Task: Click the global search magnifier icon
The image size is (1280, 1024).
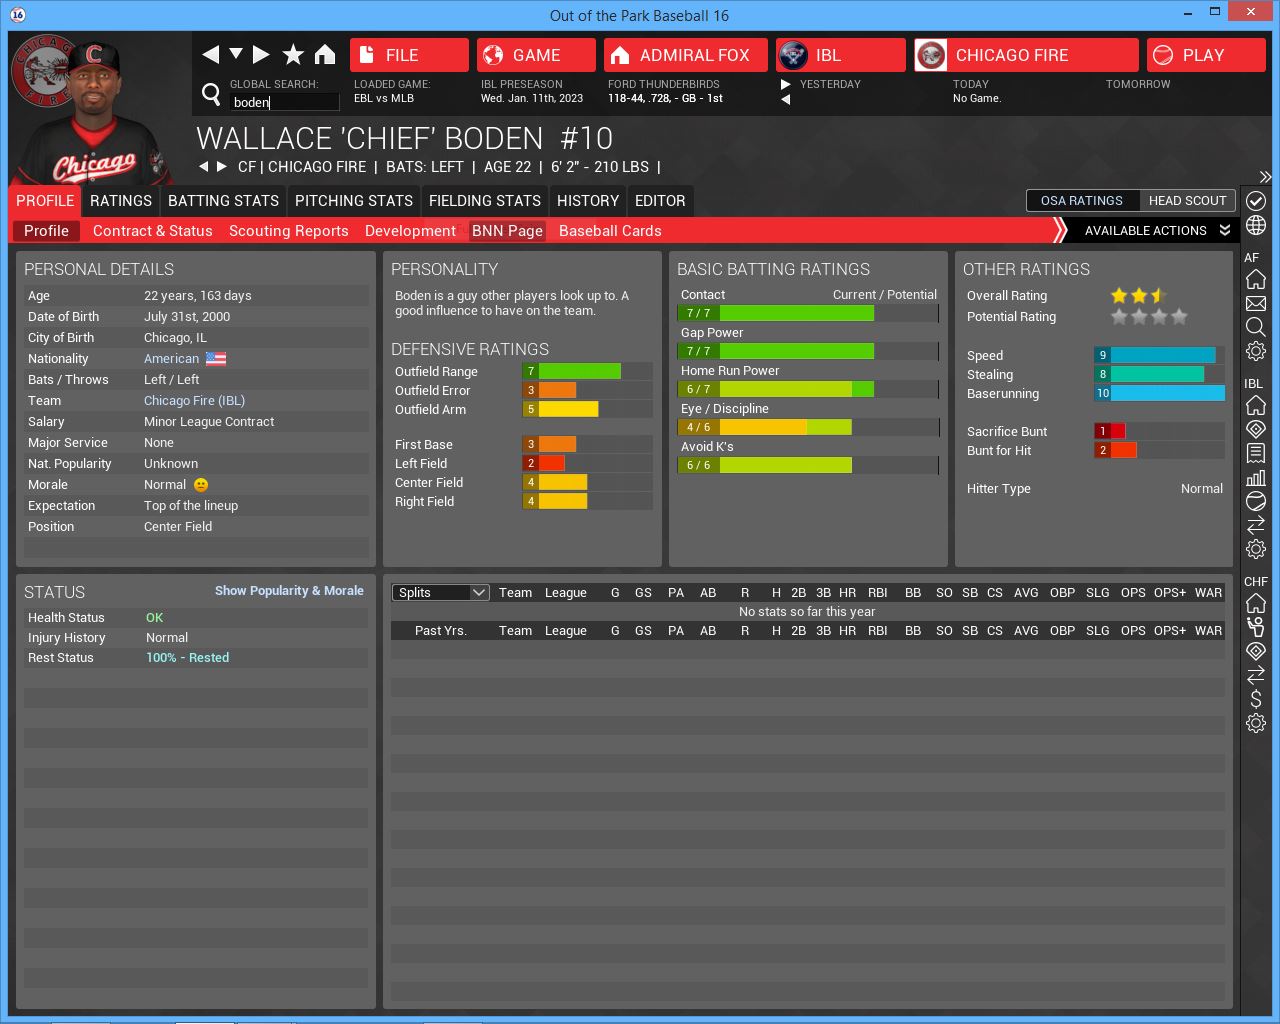Action: [211, 95]
